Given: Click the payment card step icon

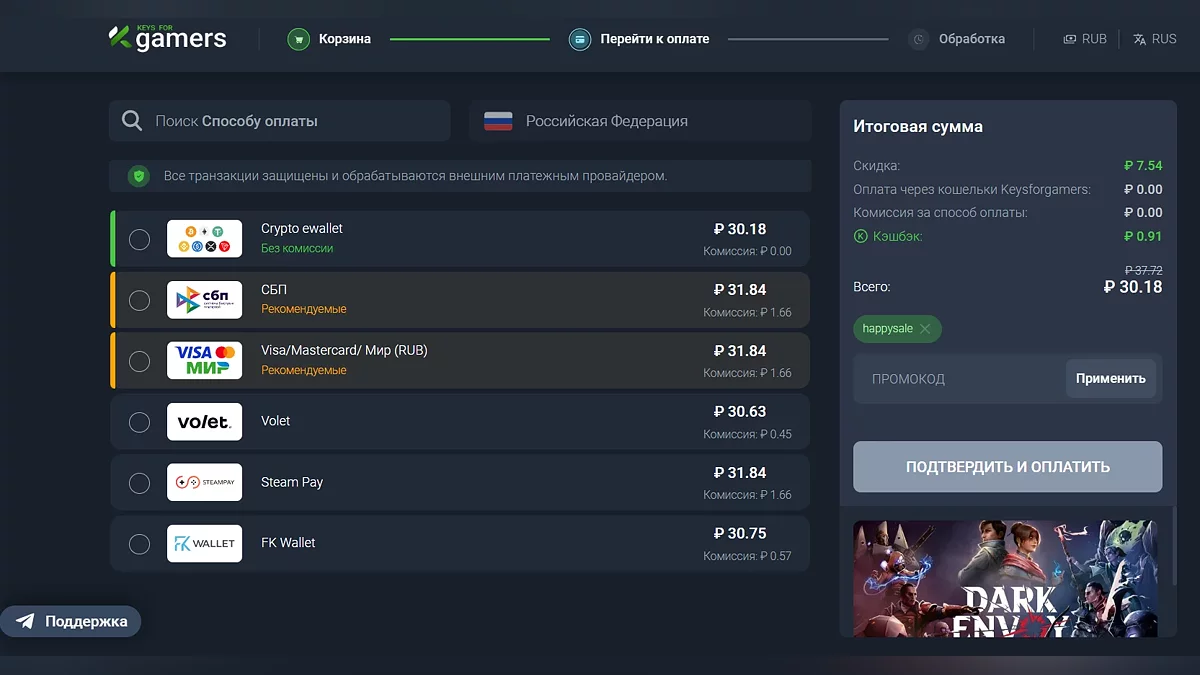Looking at the screenshot, I should (x=580, y=39).
